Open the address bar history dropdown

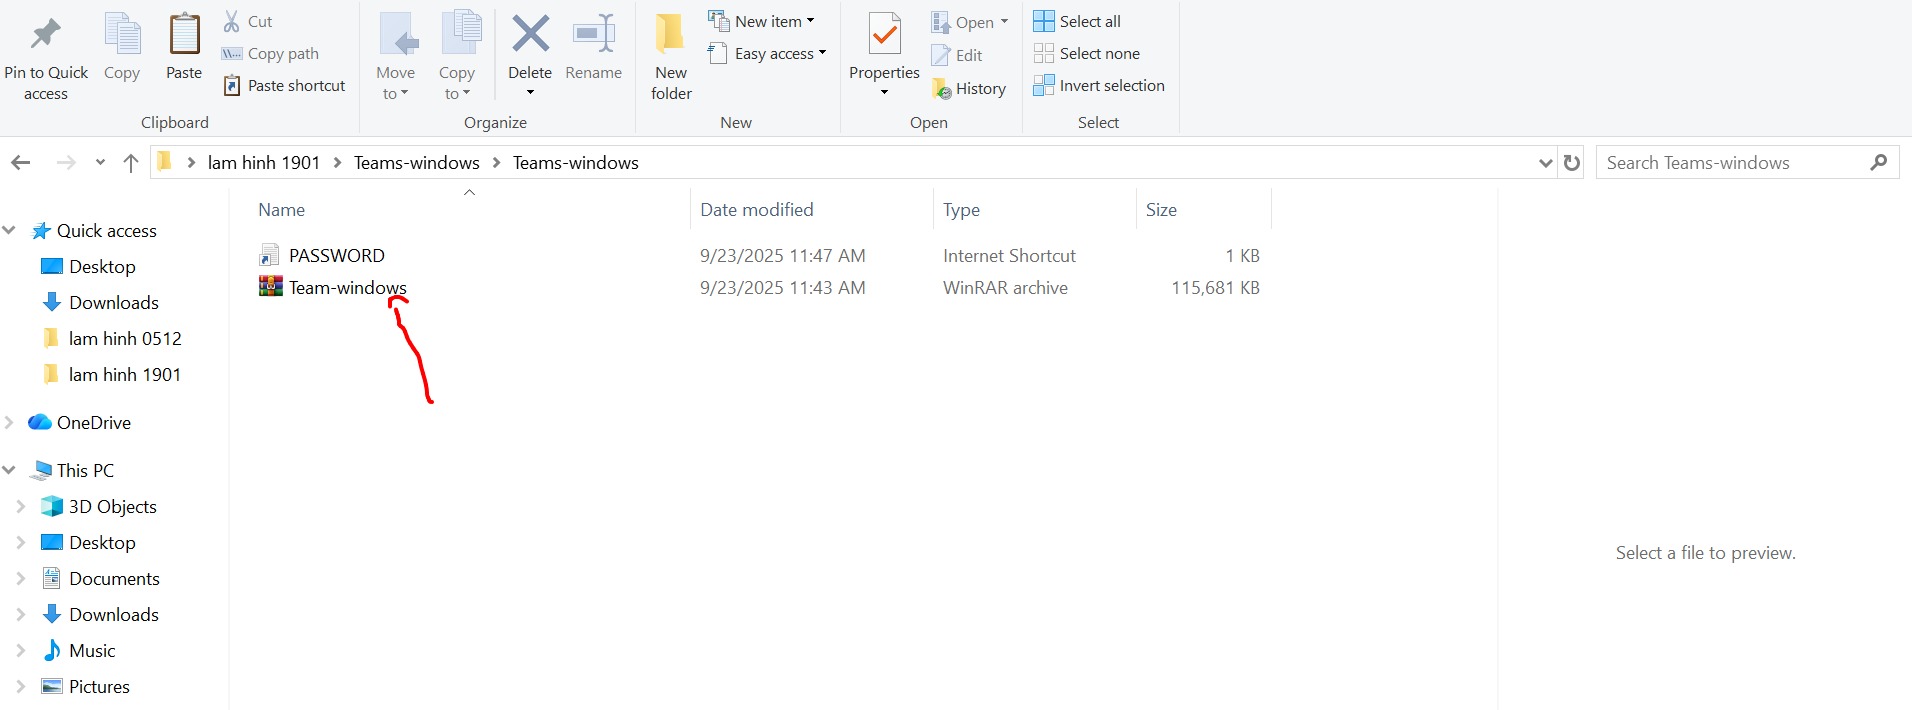(1545, 163)
